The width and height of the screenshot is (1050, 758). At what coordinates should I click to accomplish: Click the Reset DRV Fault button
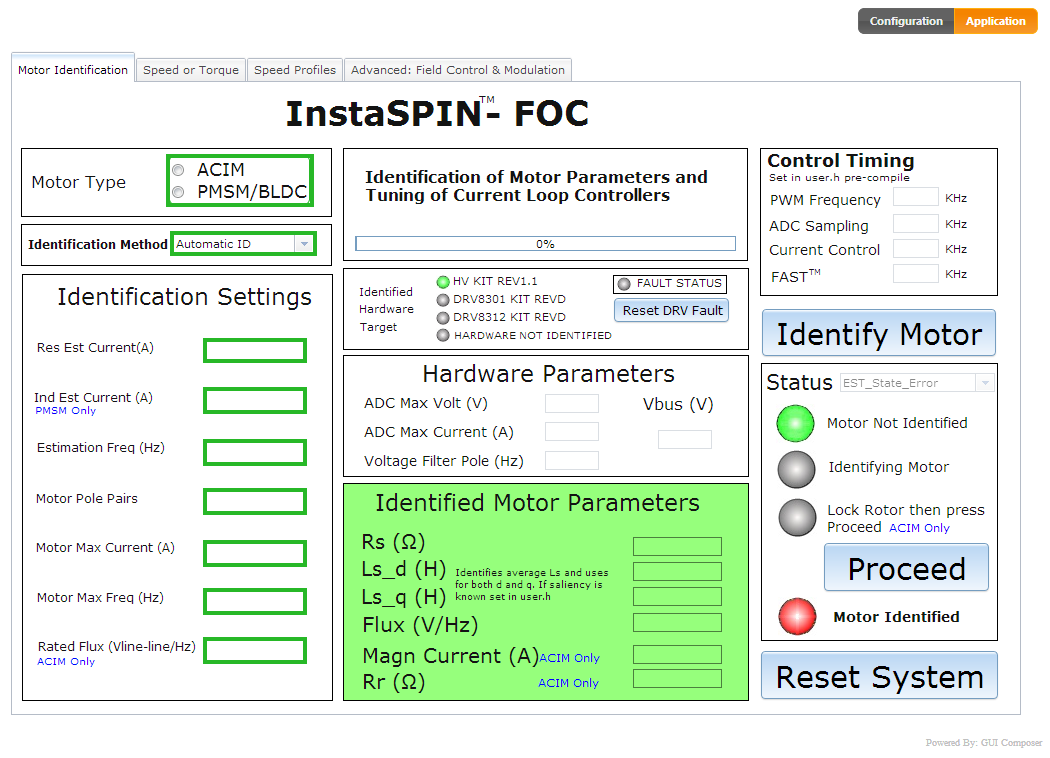pyautogui.click(x=672, y=310)
